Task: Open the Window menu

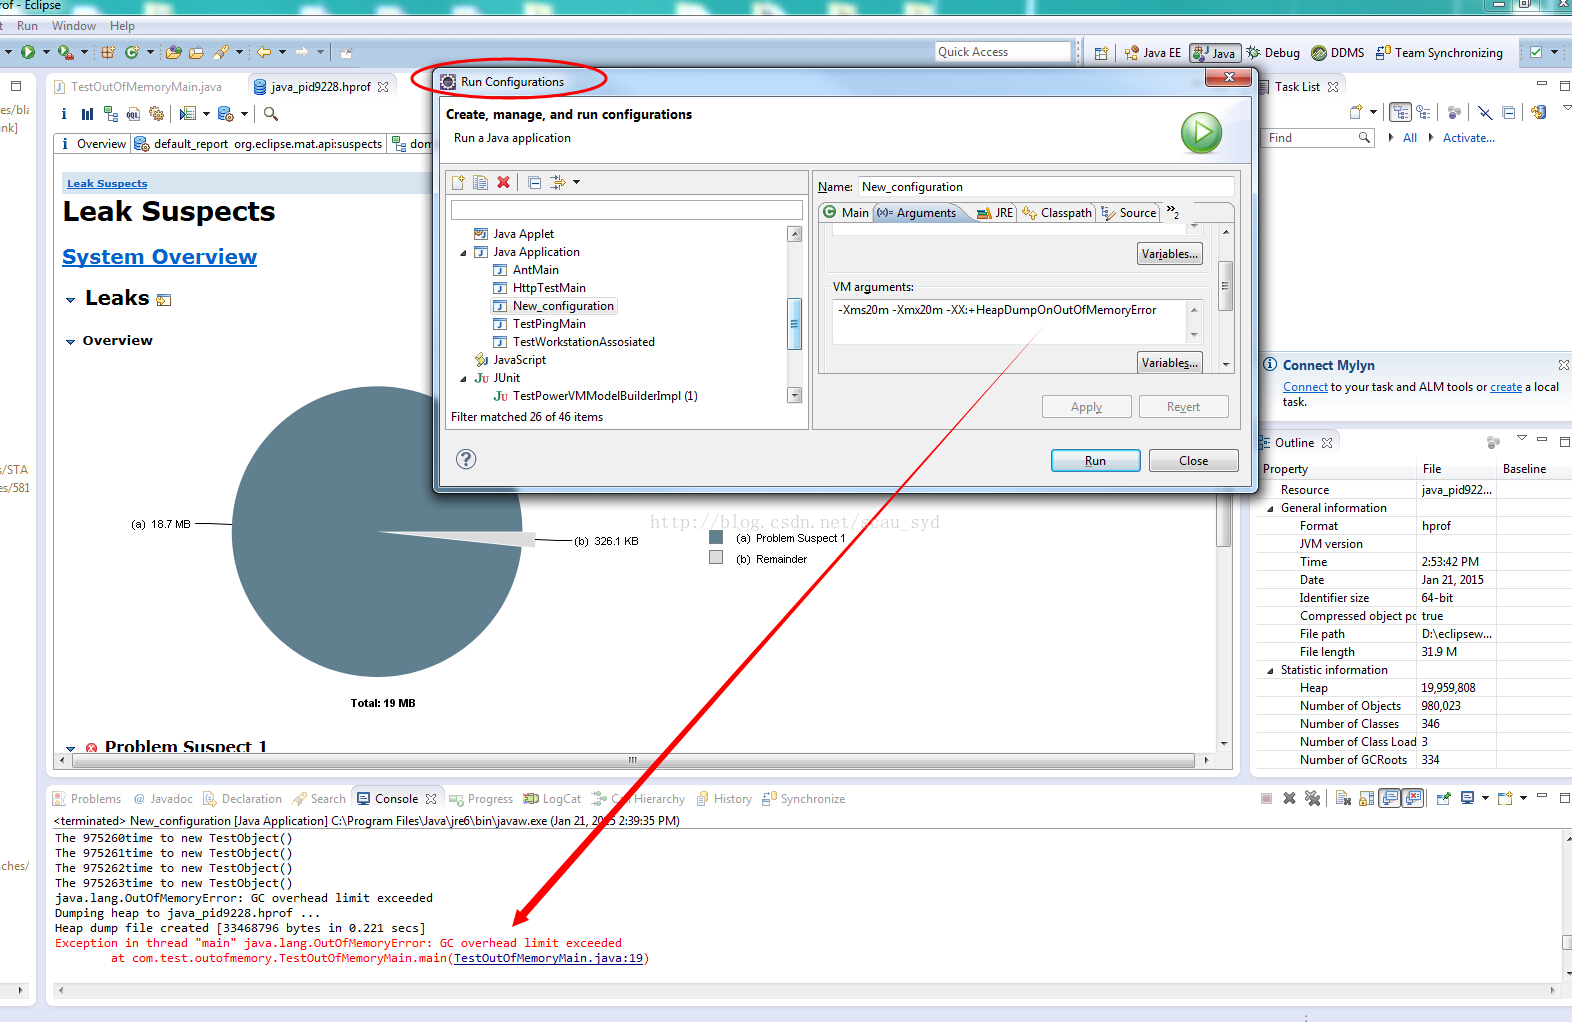Action: [x=74, y=26]
